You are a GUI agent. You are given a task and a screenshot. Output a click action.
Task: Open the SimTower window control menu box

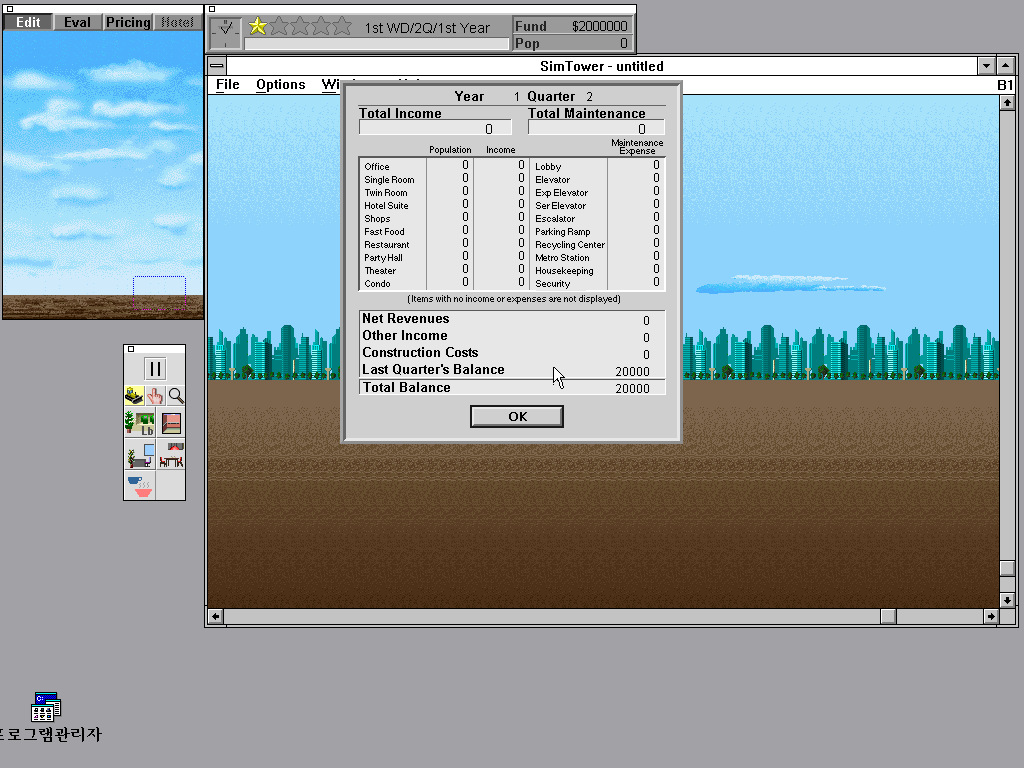point(217,66)
